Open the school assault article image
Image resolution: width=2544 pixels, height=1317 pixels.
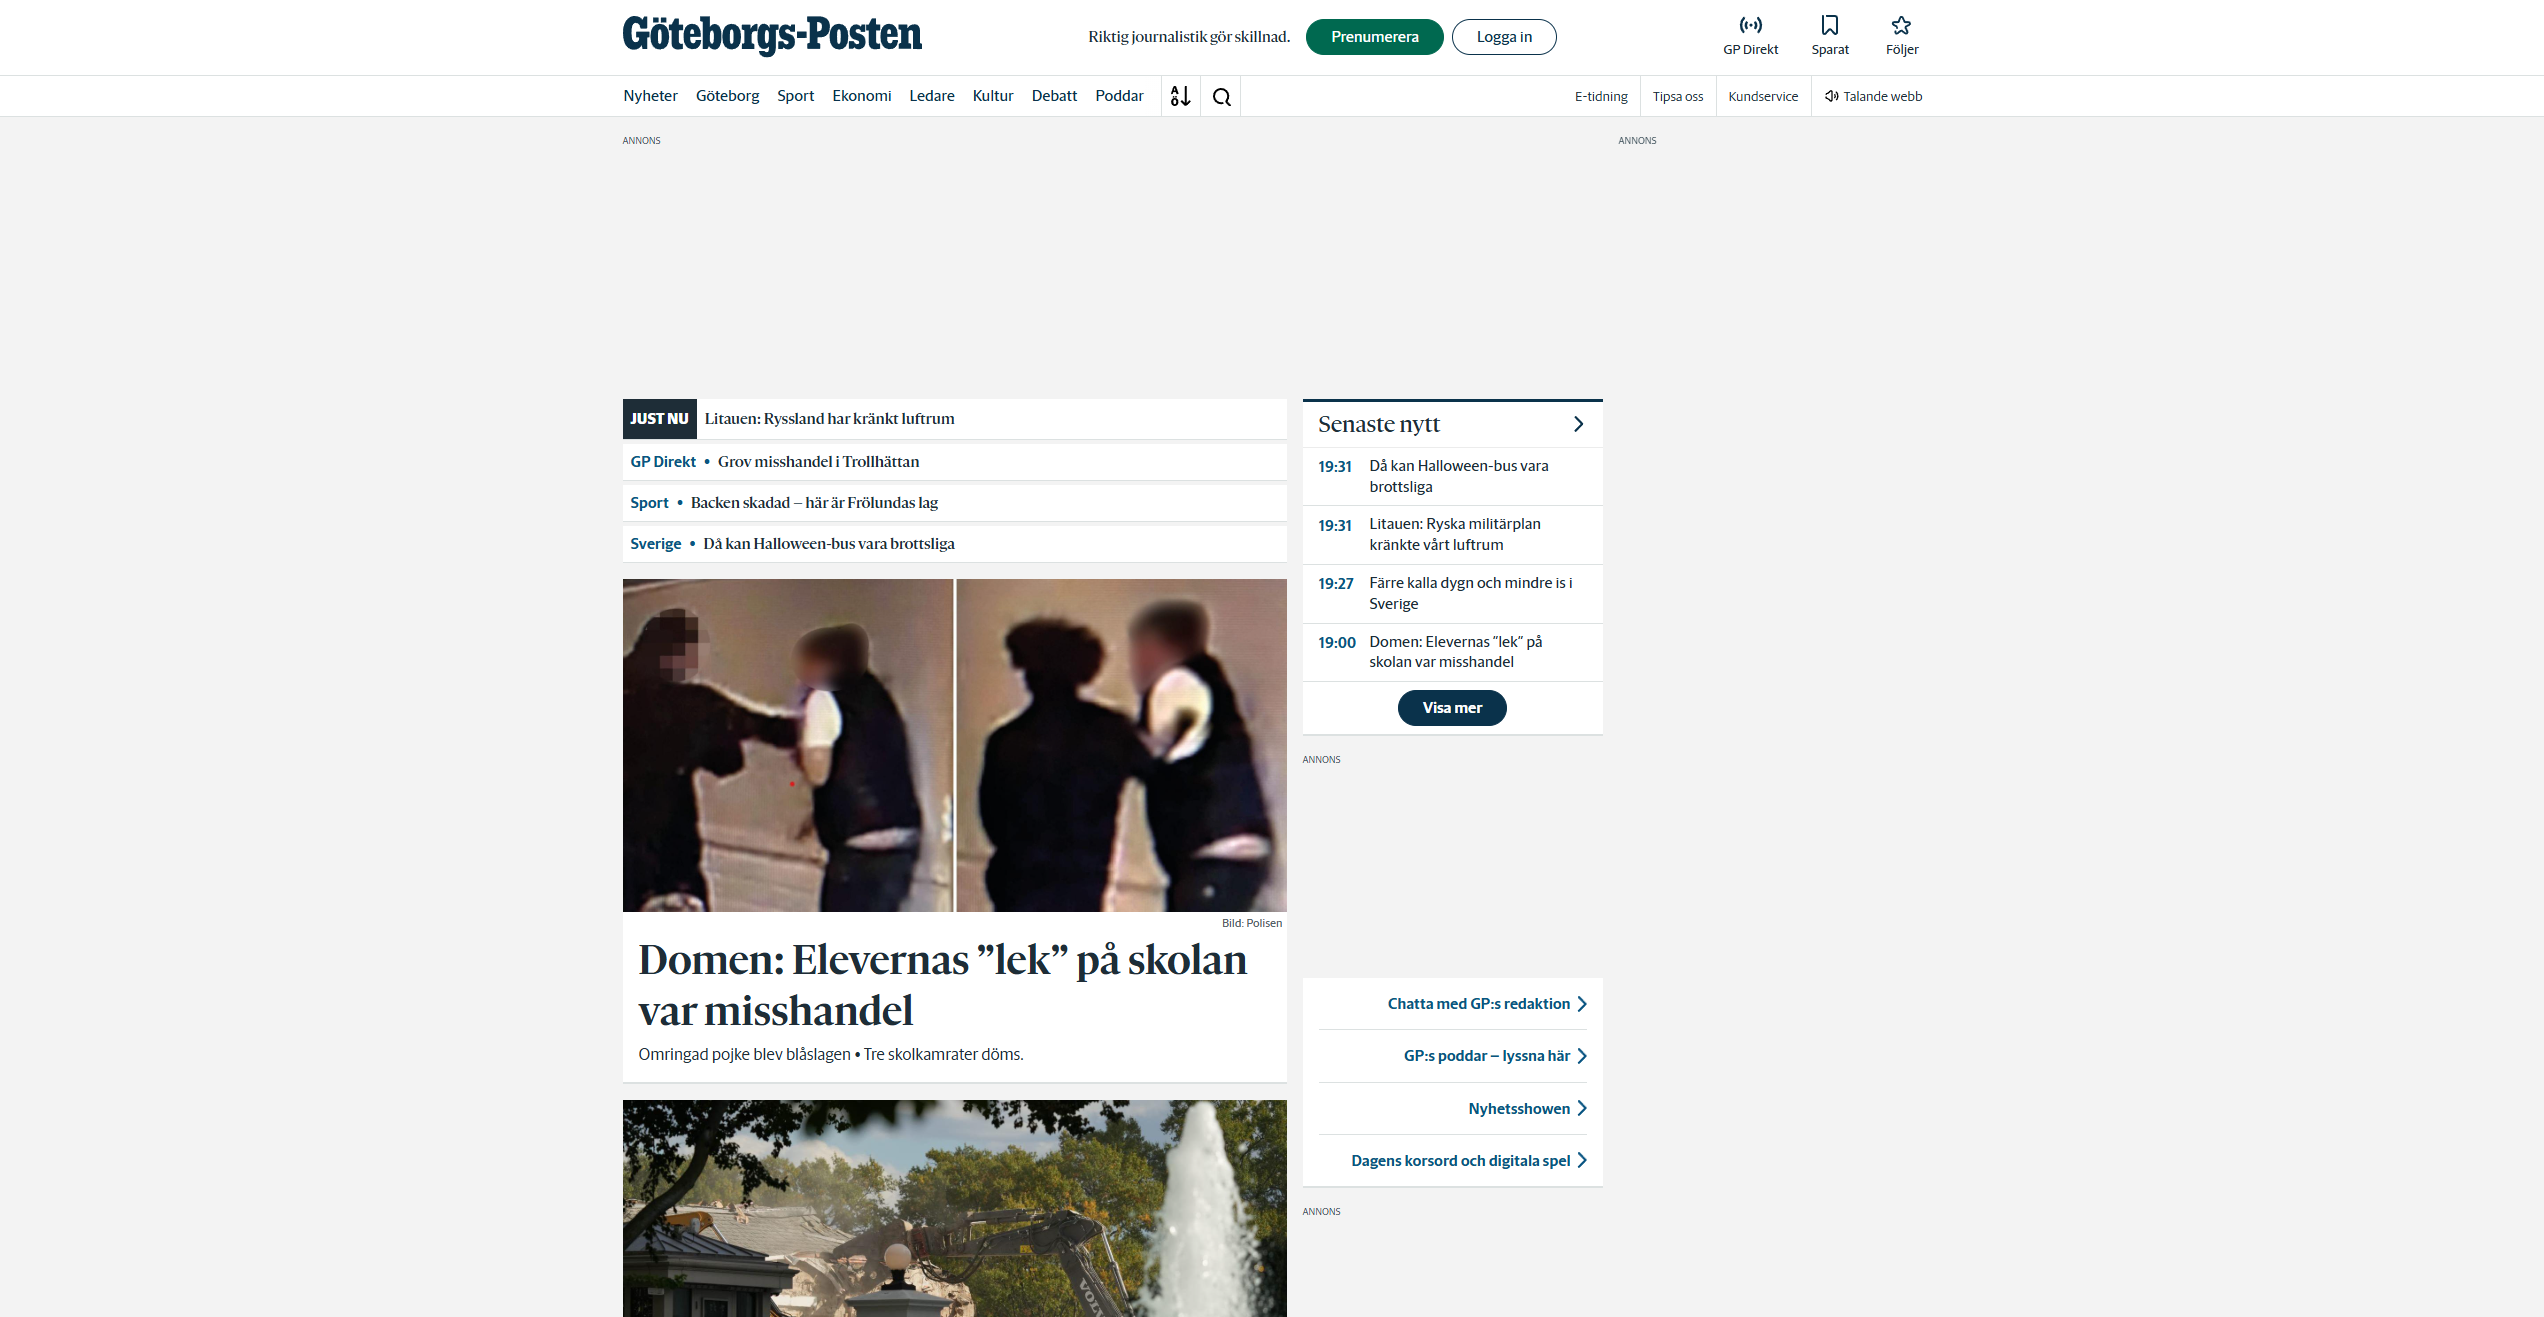coord(954,745)
